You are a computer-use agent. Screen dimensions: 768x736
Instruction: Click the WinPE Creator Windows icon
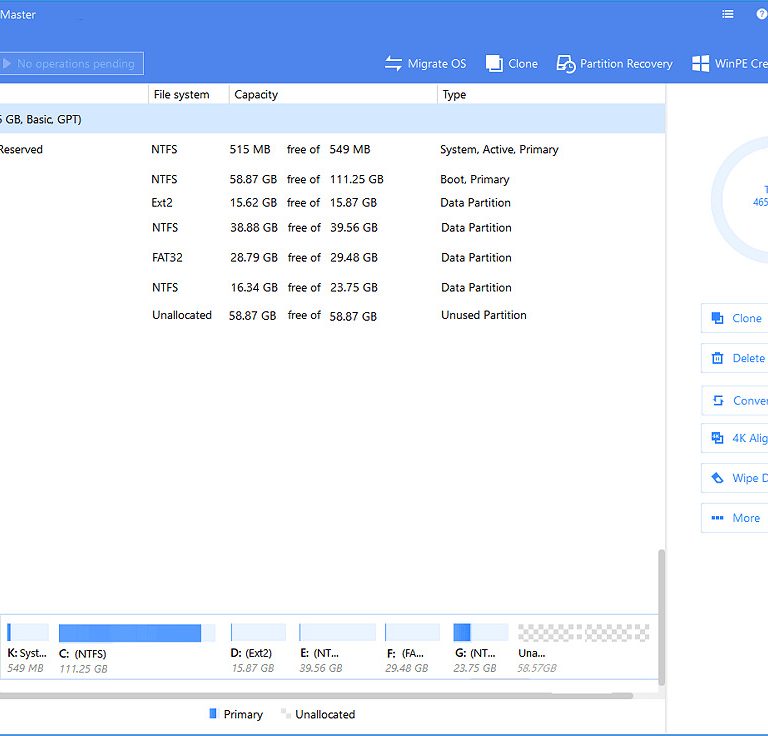[x=700, y=64]
